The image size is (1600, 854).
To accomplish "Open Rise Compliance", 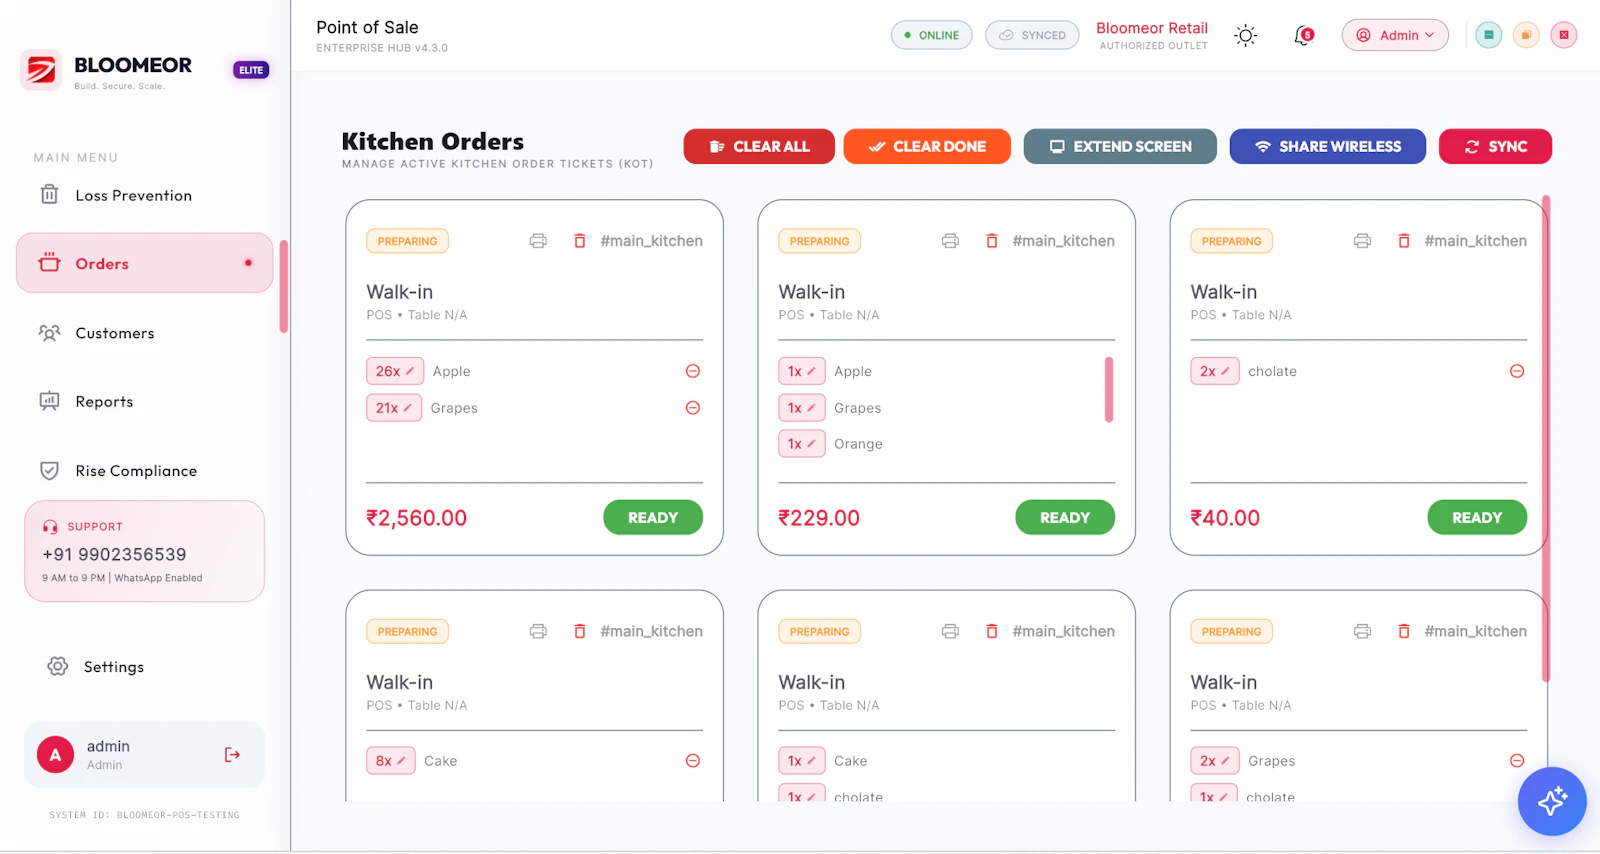I will click(144, 471).
